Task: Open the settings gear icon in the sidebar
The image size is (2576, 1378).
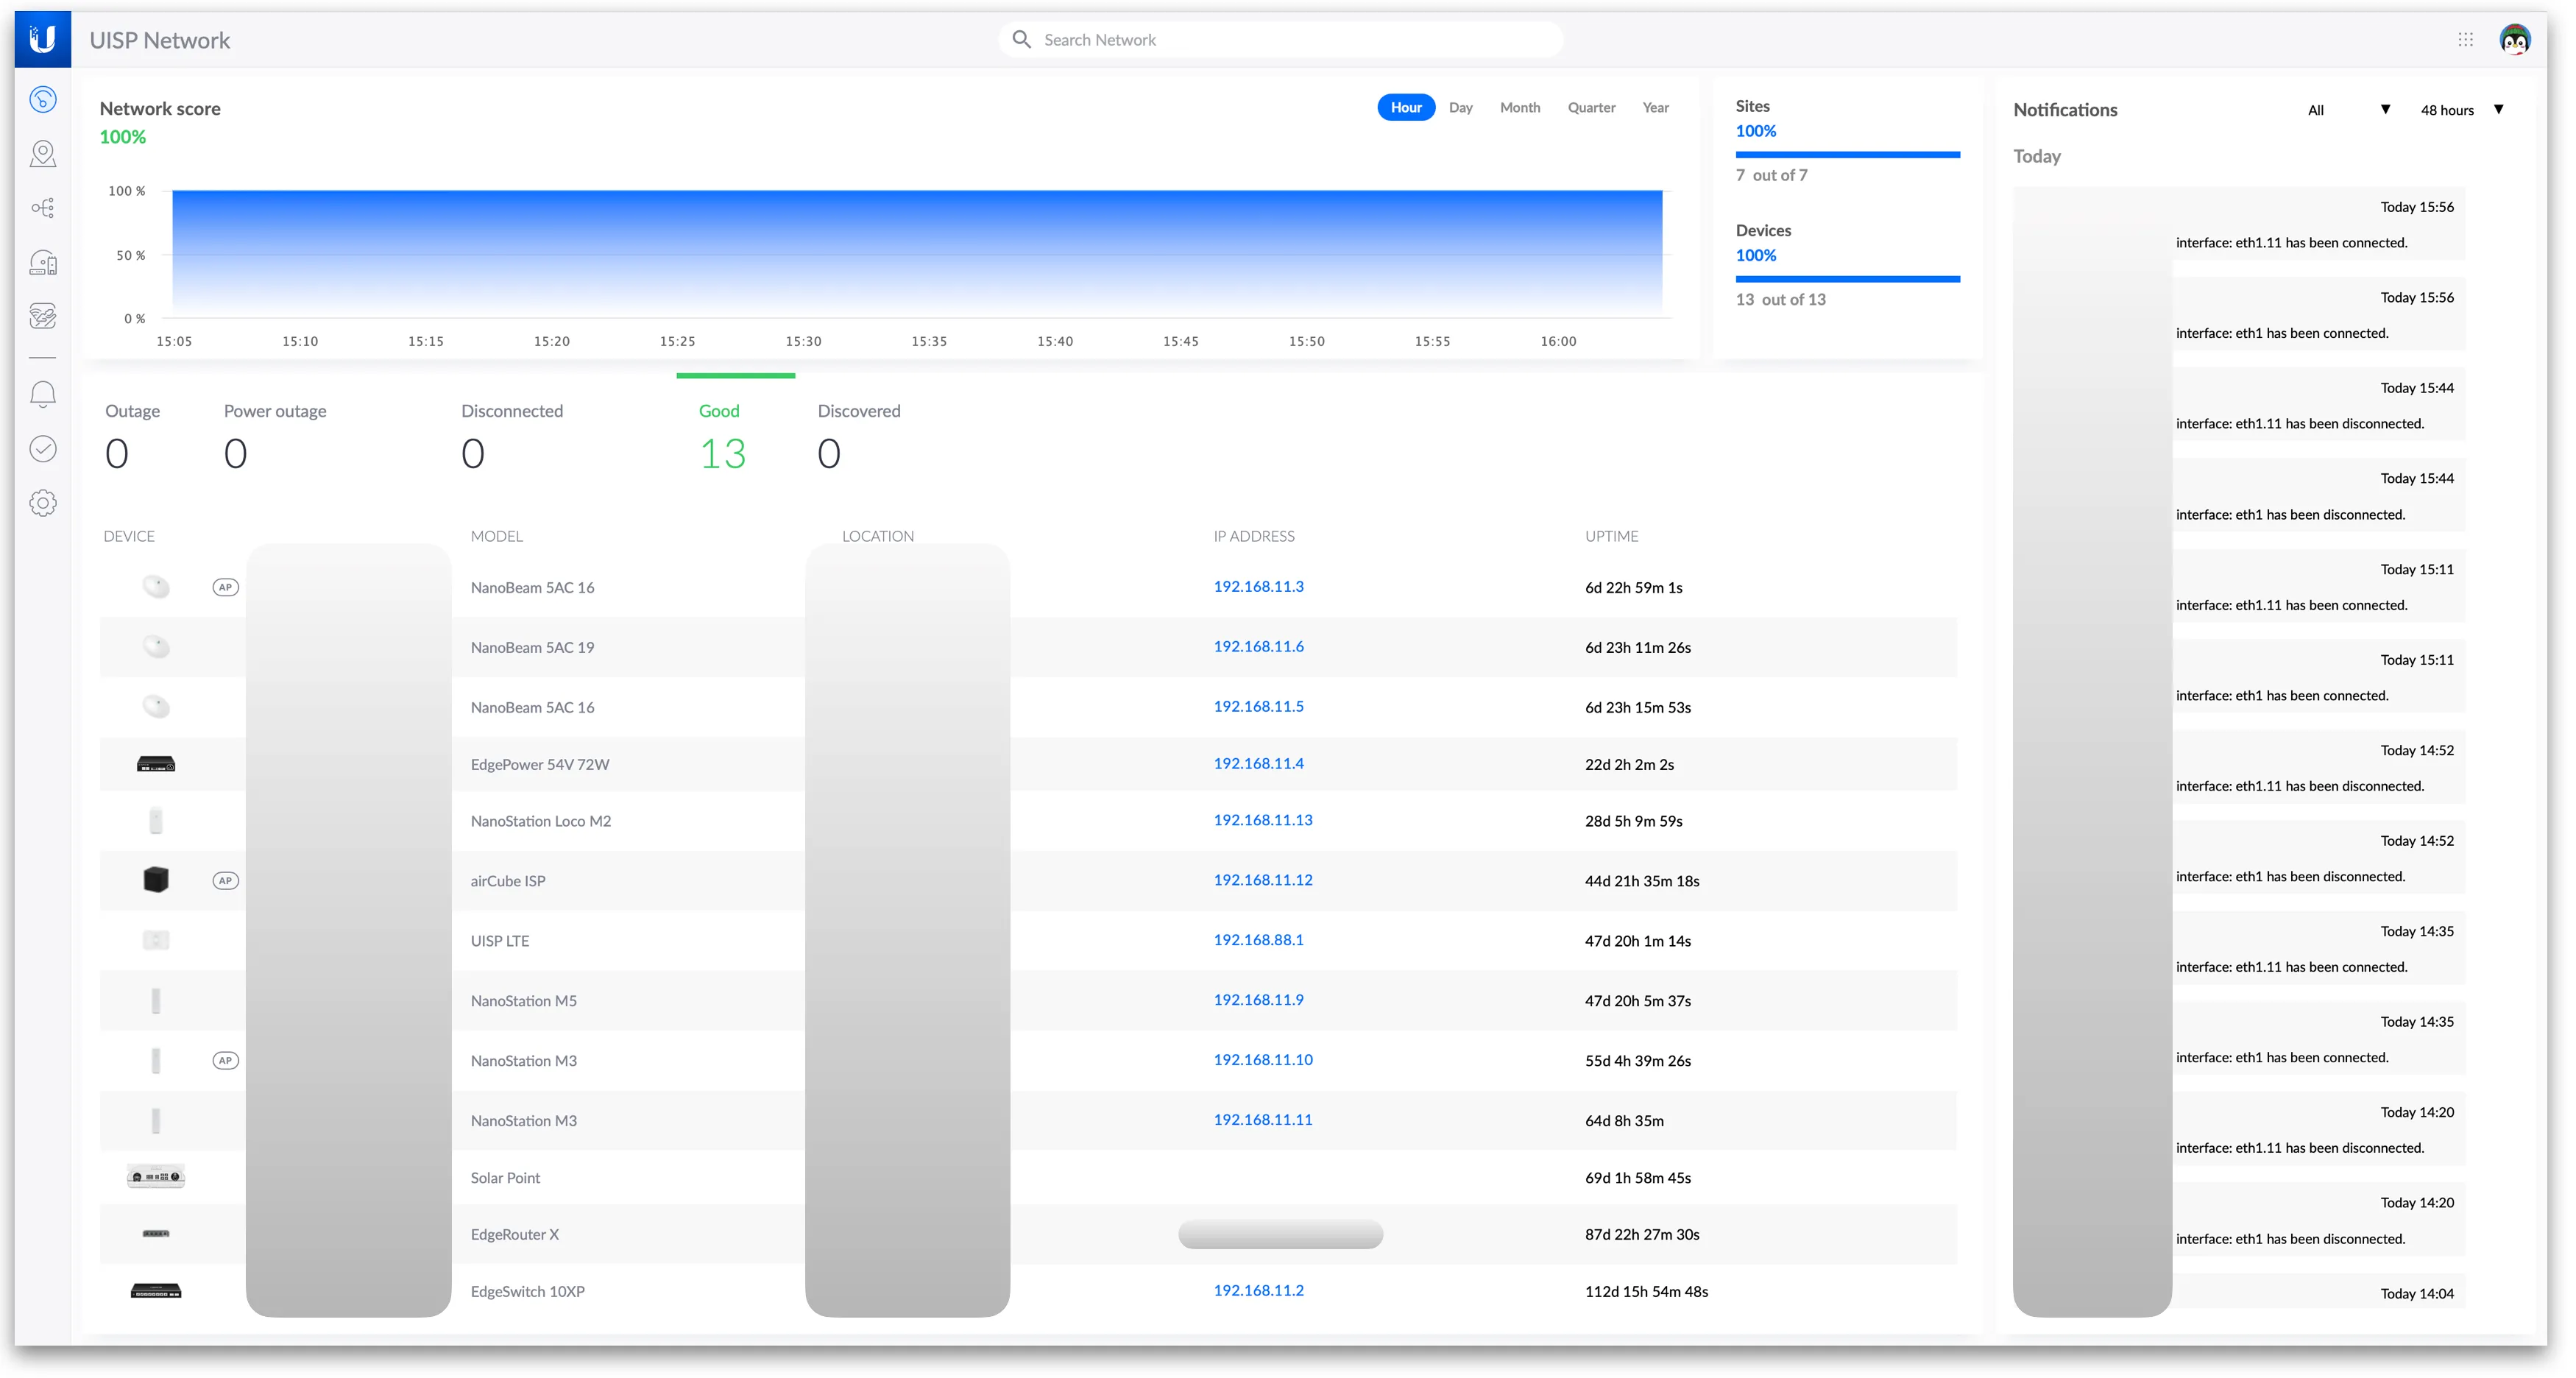Action: pos(43,503)
